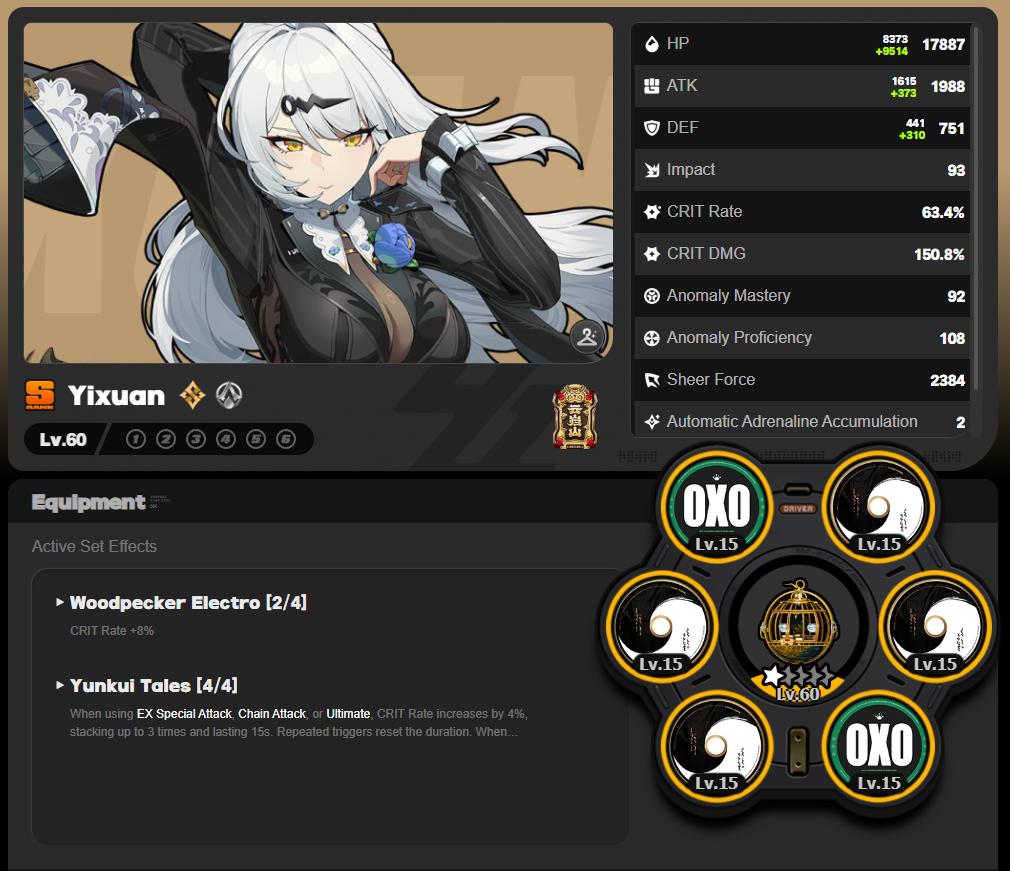Screen dimensions: 1010x871
Task: Select the middle-left Yunkui Tales drive disc
Action: click(661, 626)
